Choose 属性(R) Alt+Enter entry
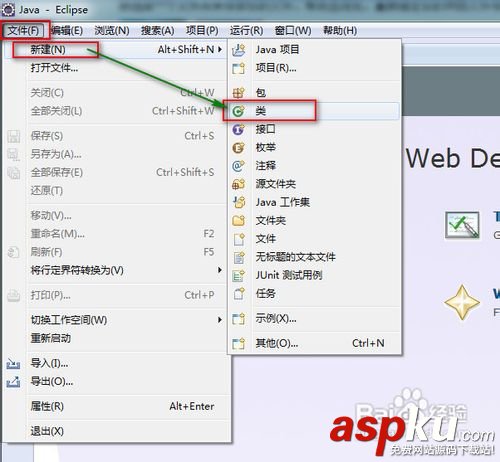This screenshot has width=500, height=462. tap(116, 407)
